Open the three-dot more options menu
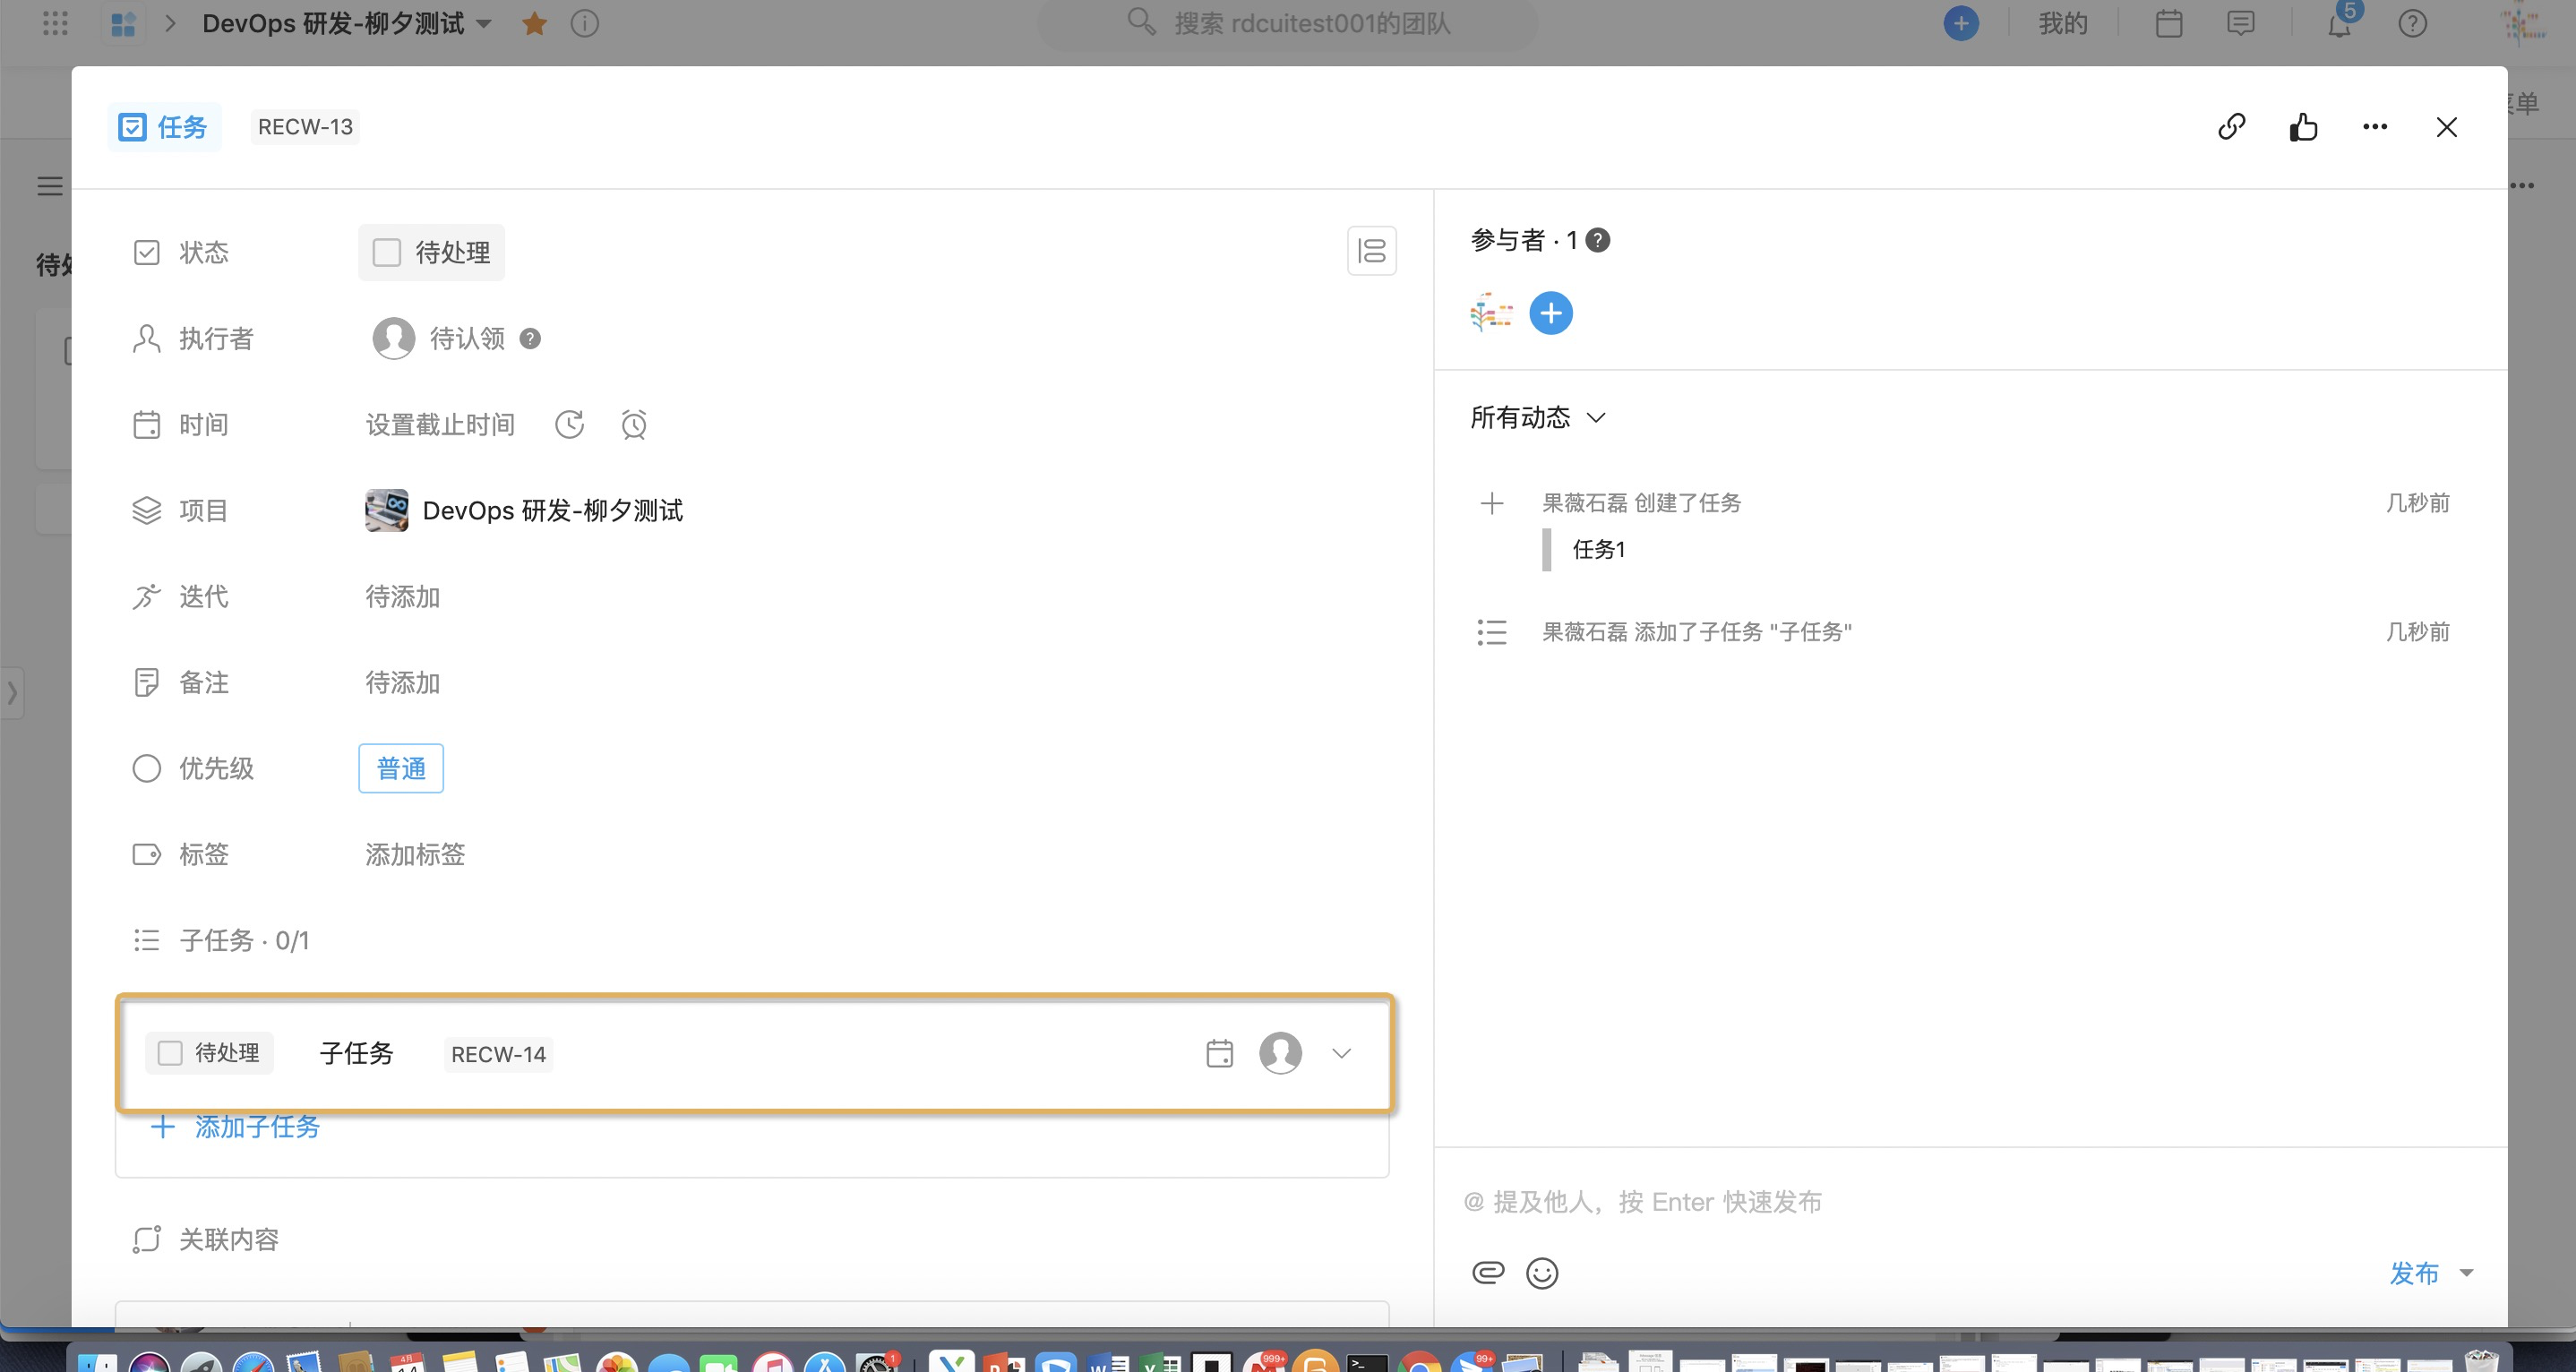 (x=2375, y=127)
